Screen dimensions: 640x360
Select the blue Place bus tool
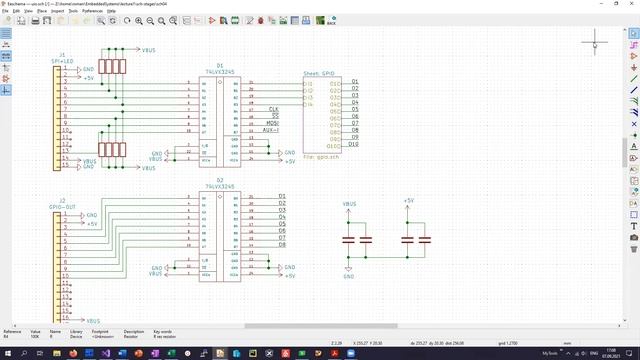(634, 90)
